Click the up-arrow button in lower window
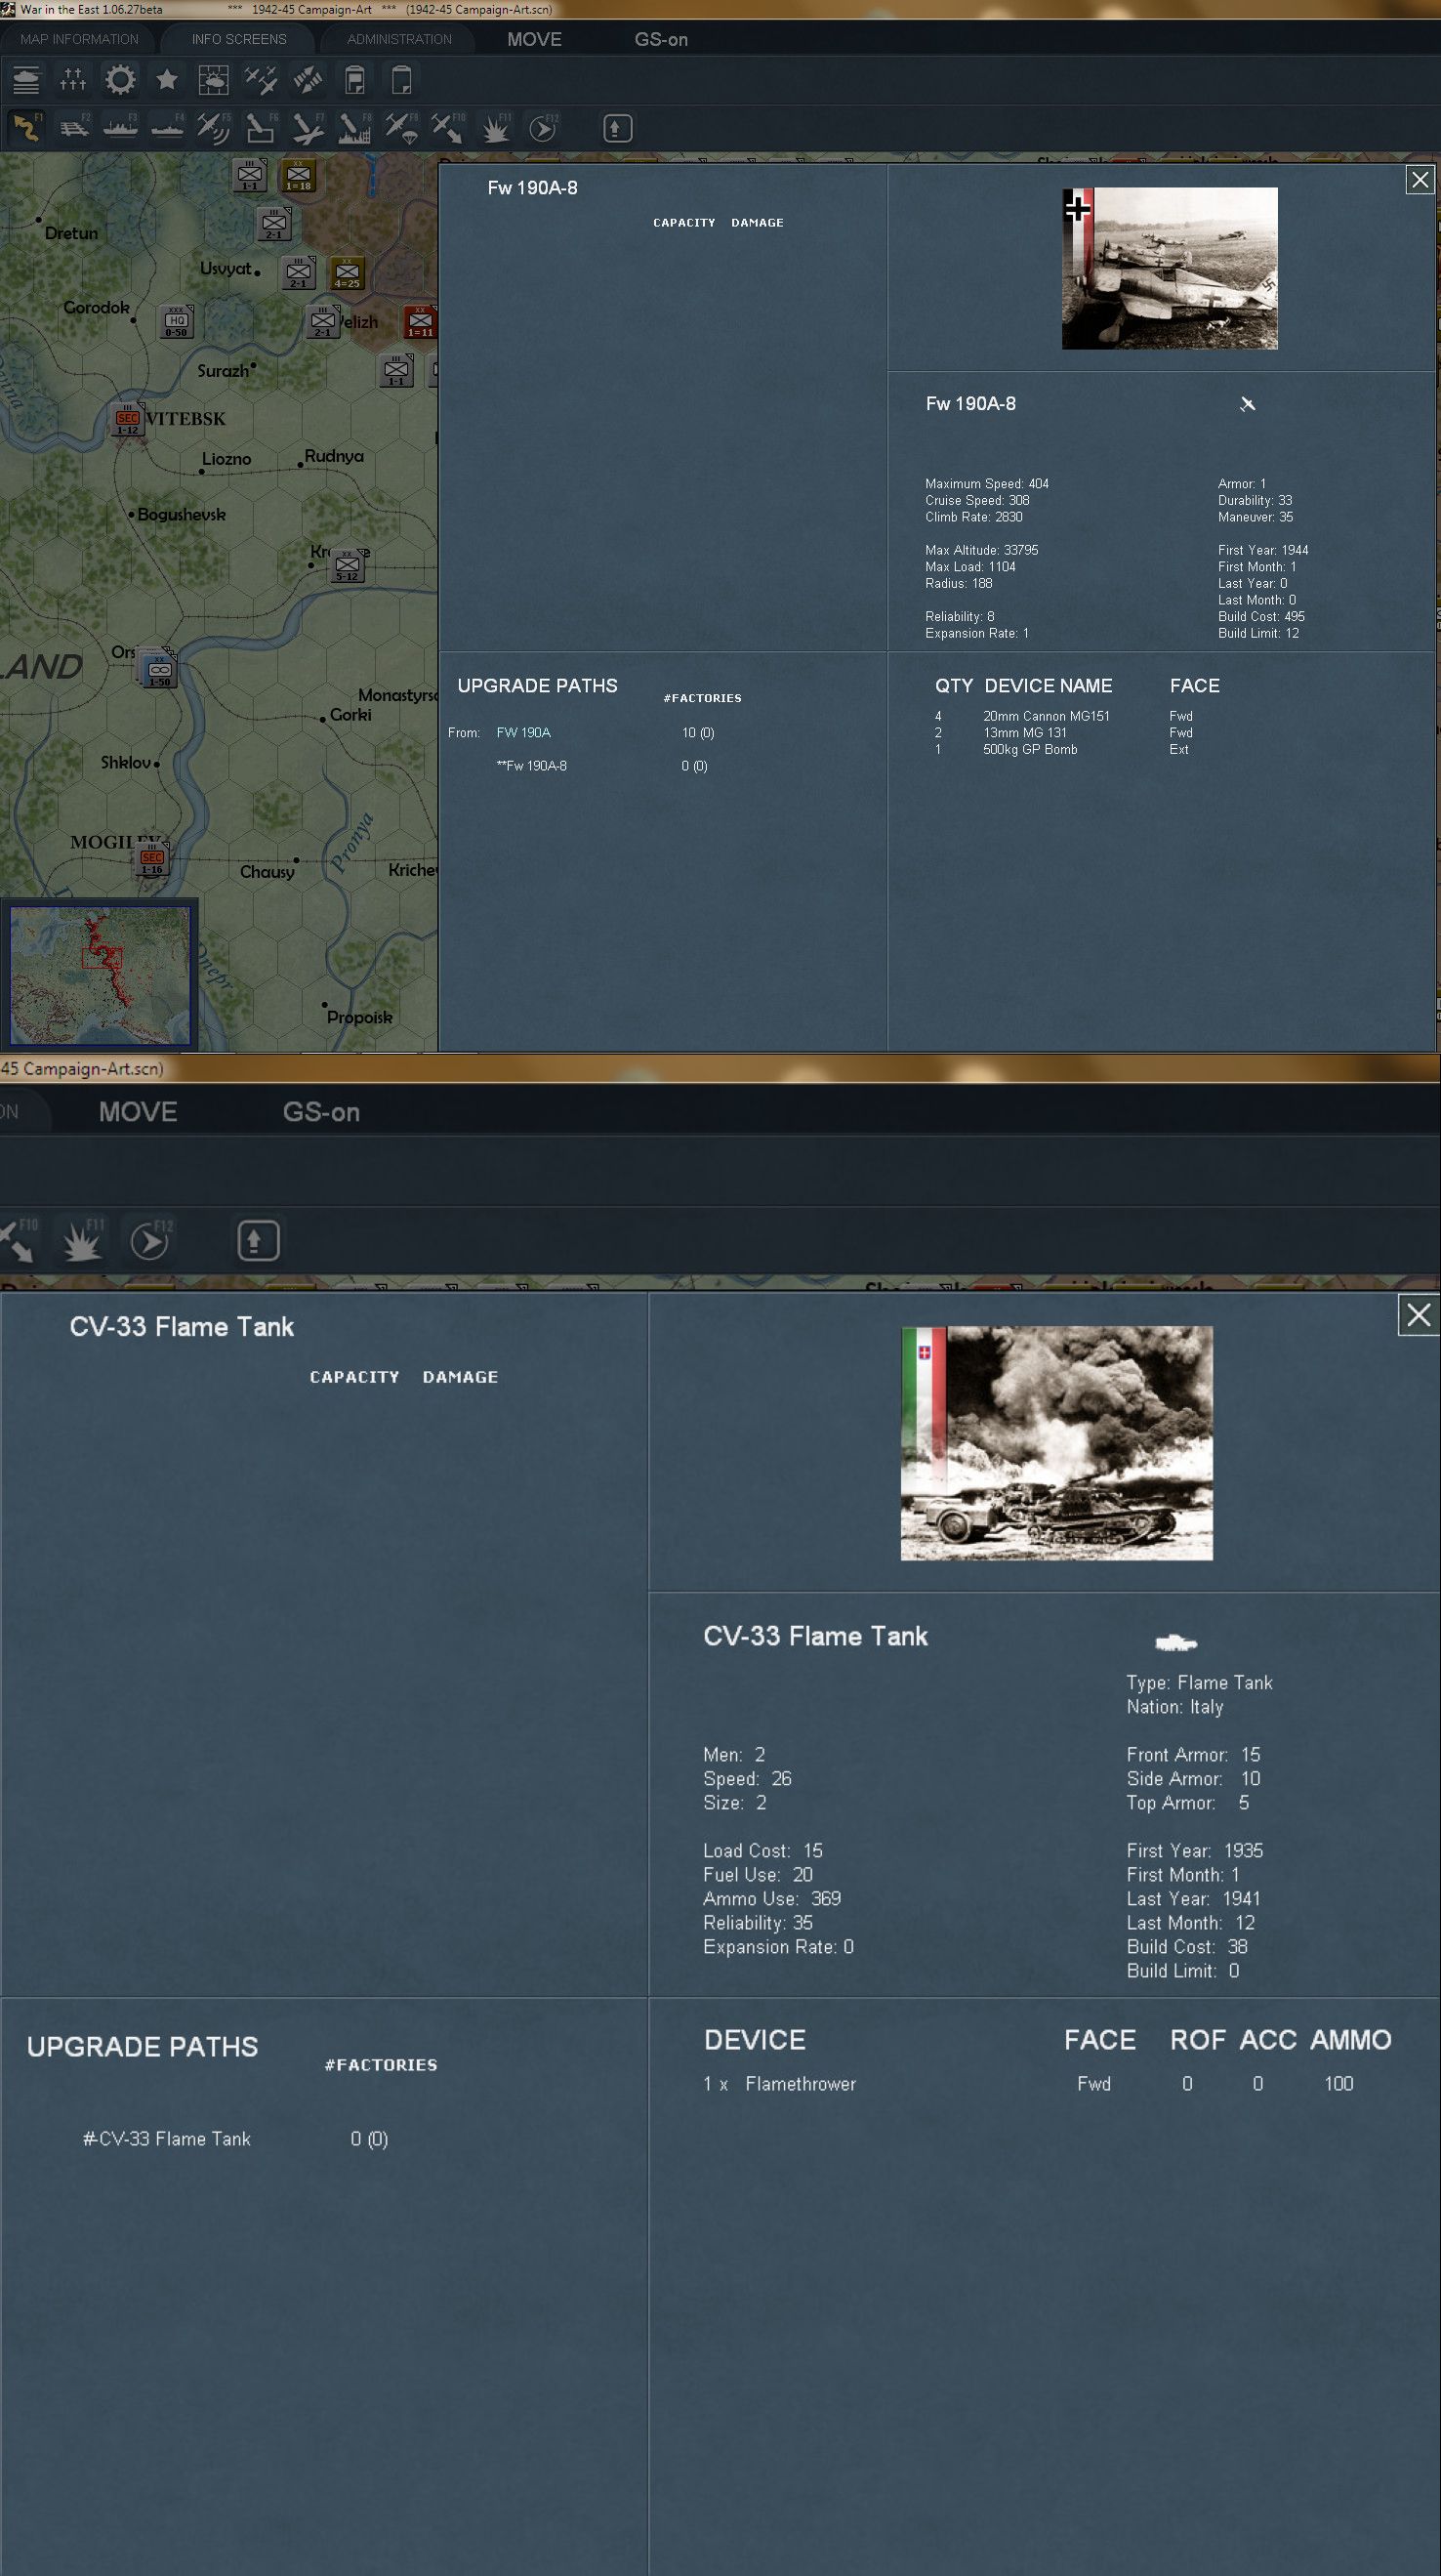Screen dimensions: 1441x2576 click(258, 1240)
